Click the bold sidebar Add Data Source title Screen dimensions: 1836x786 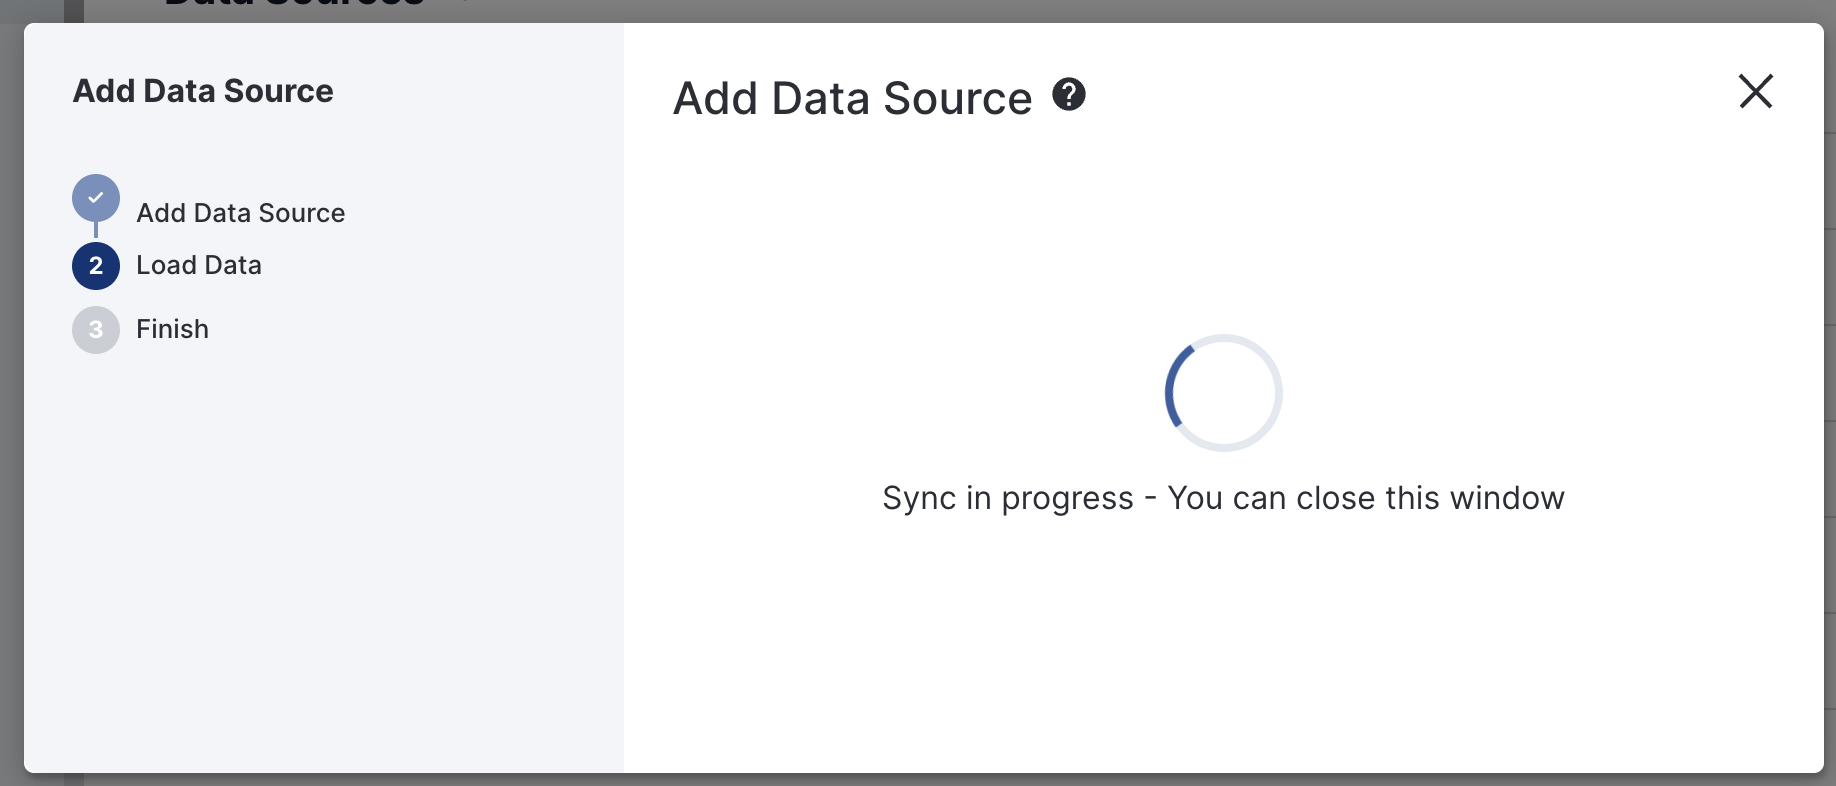[203, 91]
